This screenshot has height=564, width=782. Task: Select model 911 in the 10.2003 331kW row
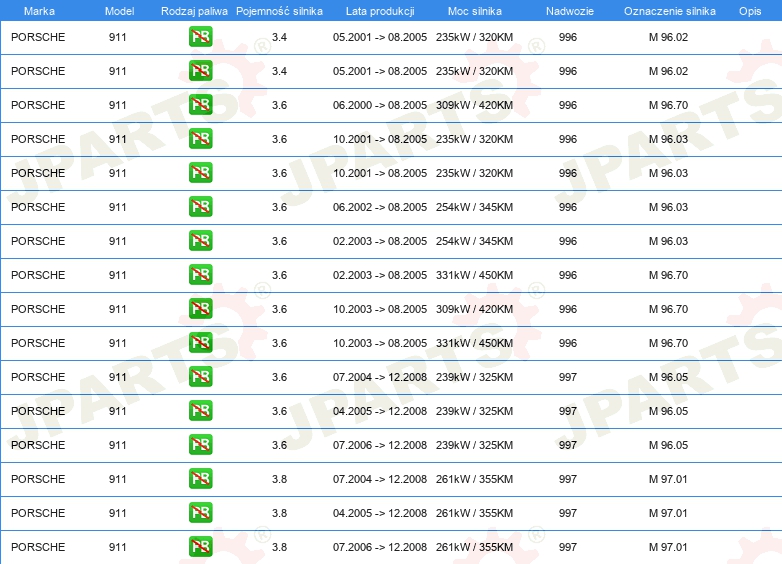(x=118, y=343)
